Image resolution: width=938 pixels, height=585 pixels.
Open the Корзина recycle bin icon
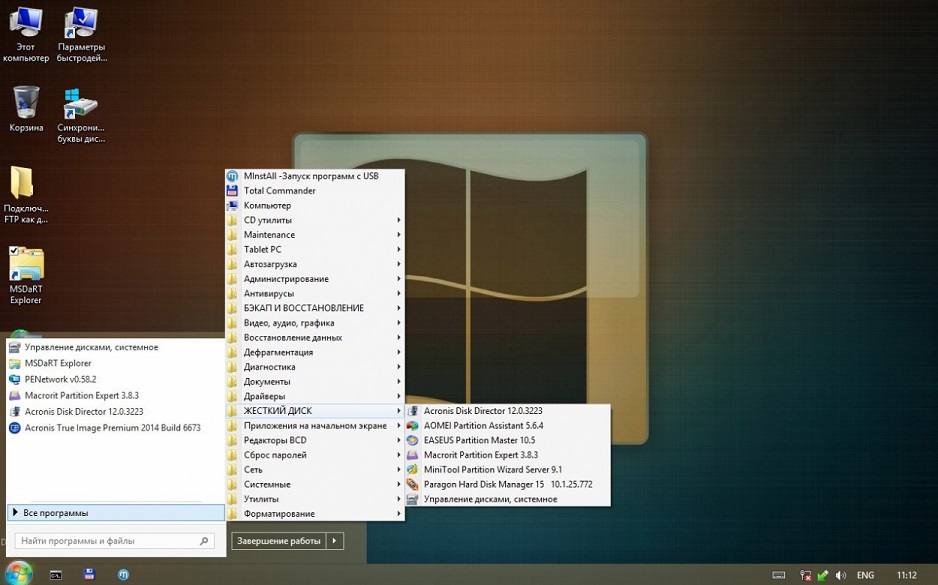(26, 108)
